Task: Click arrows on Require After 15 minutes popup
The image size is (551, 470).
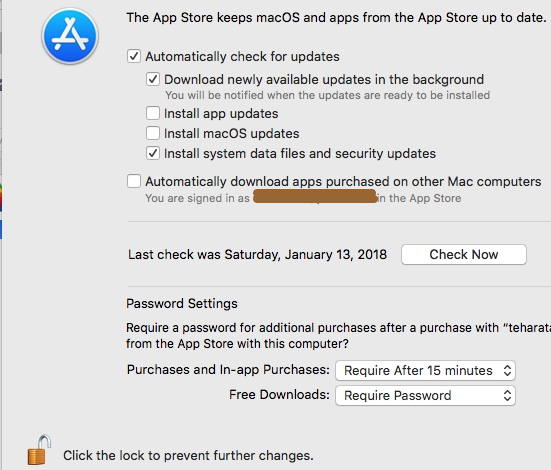Action: pos(507,370)
